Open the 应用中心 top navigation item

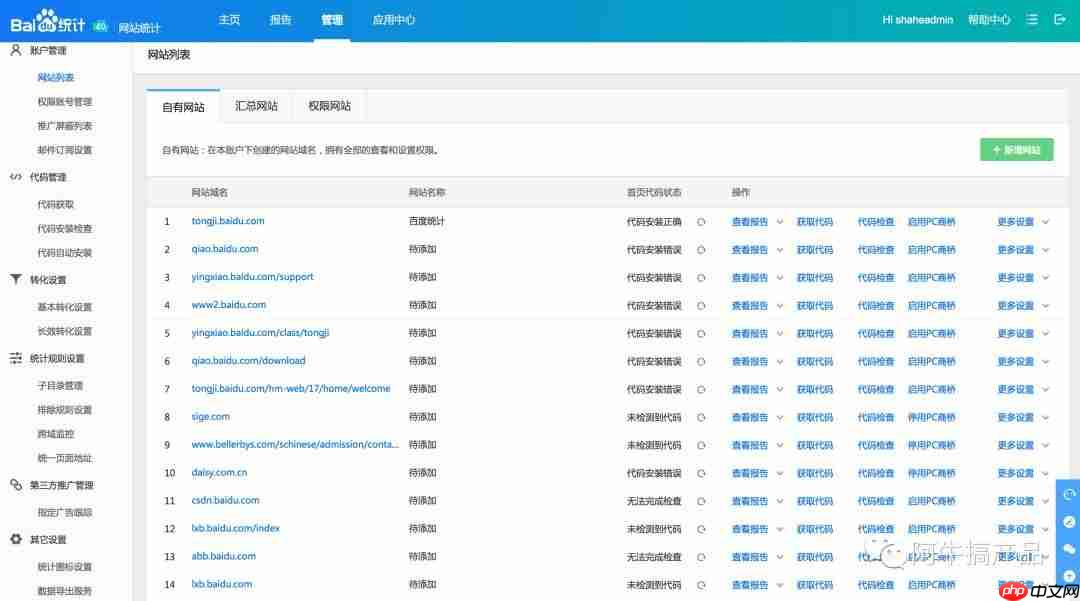(394, 20)
